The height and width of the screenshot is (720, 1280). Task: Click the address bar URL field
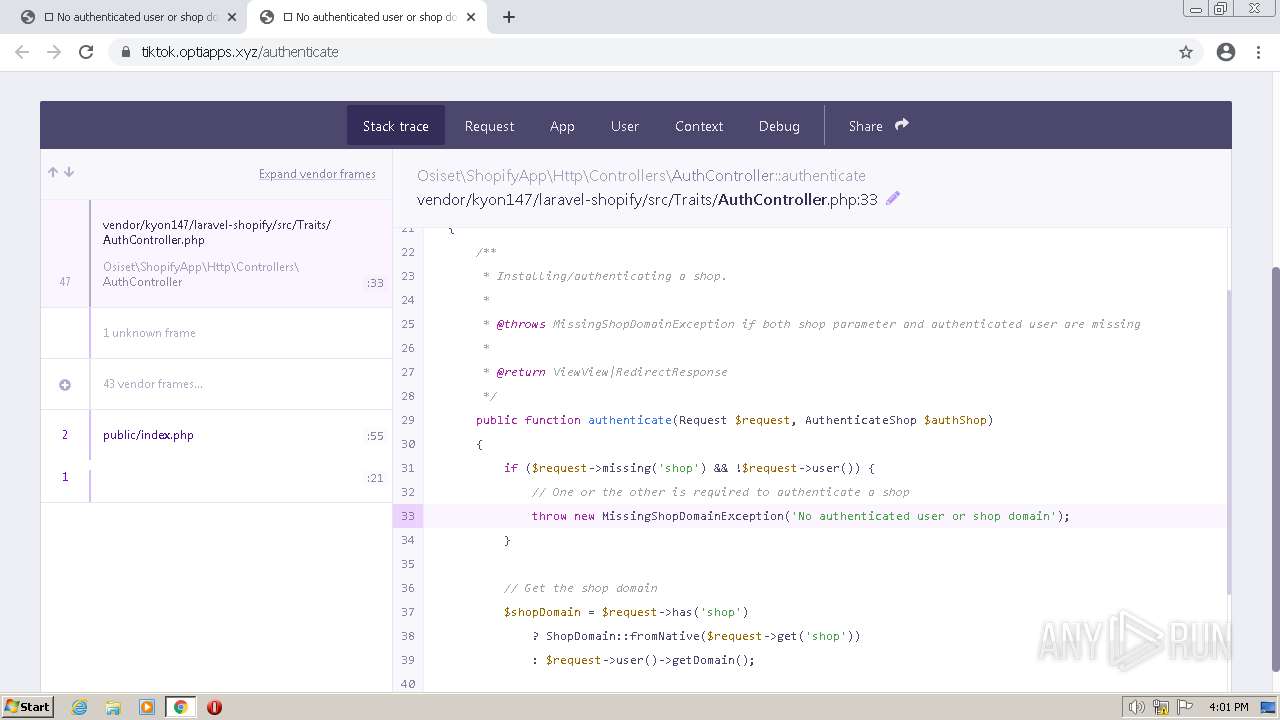click(x=640, y=52)
